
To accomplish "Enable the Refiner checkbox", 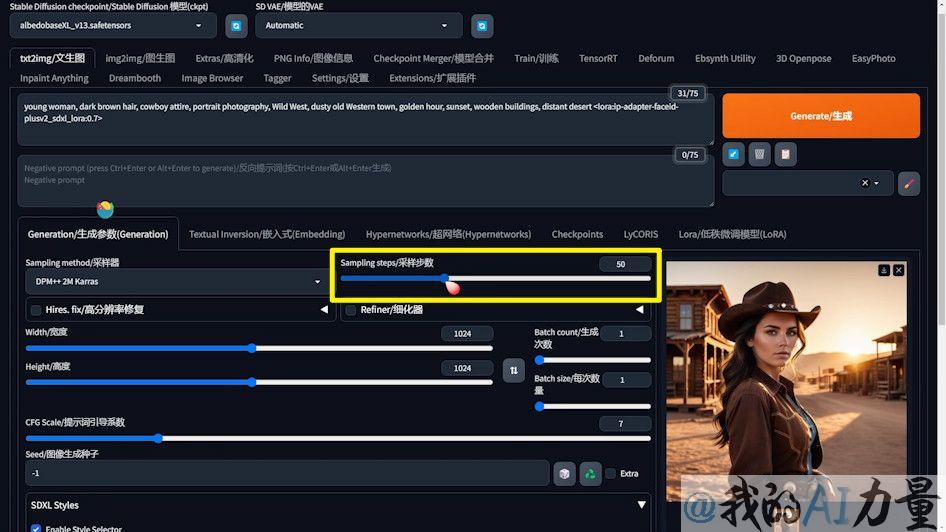I will pyautogui.click(x=351, y=310).
